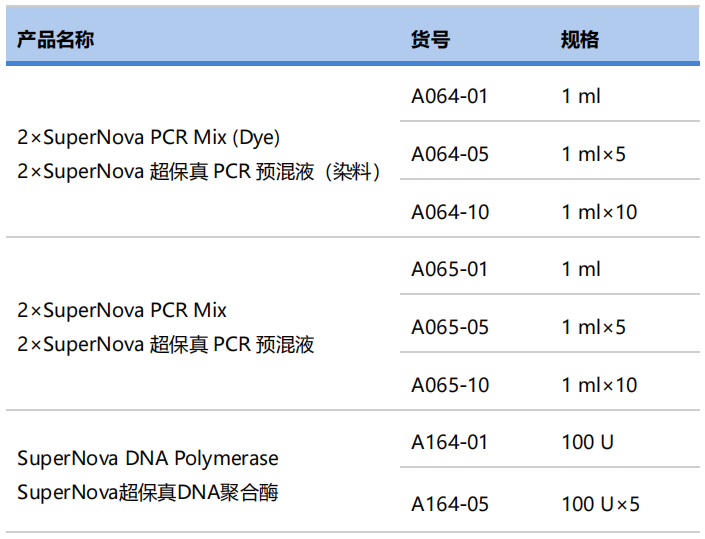Click the 2×SuperNova PCR Mix (Dye) product name
This screenshot has height=539, width=705.
click(148, 137)
